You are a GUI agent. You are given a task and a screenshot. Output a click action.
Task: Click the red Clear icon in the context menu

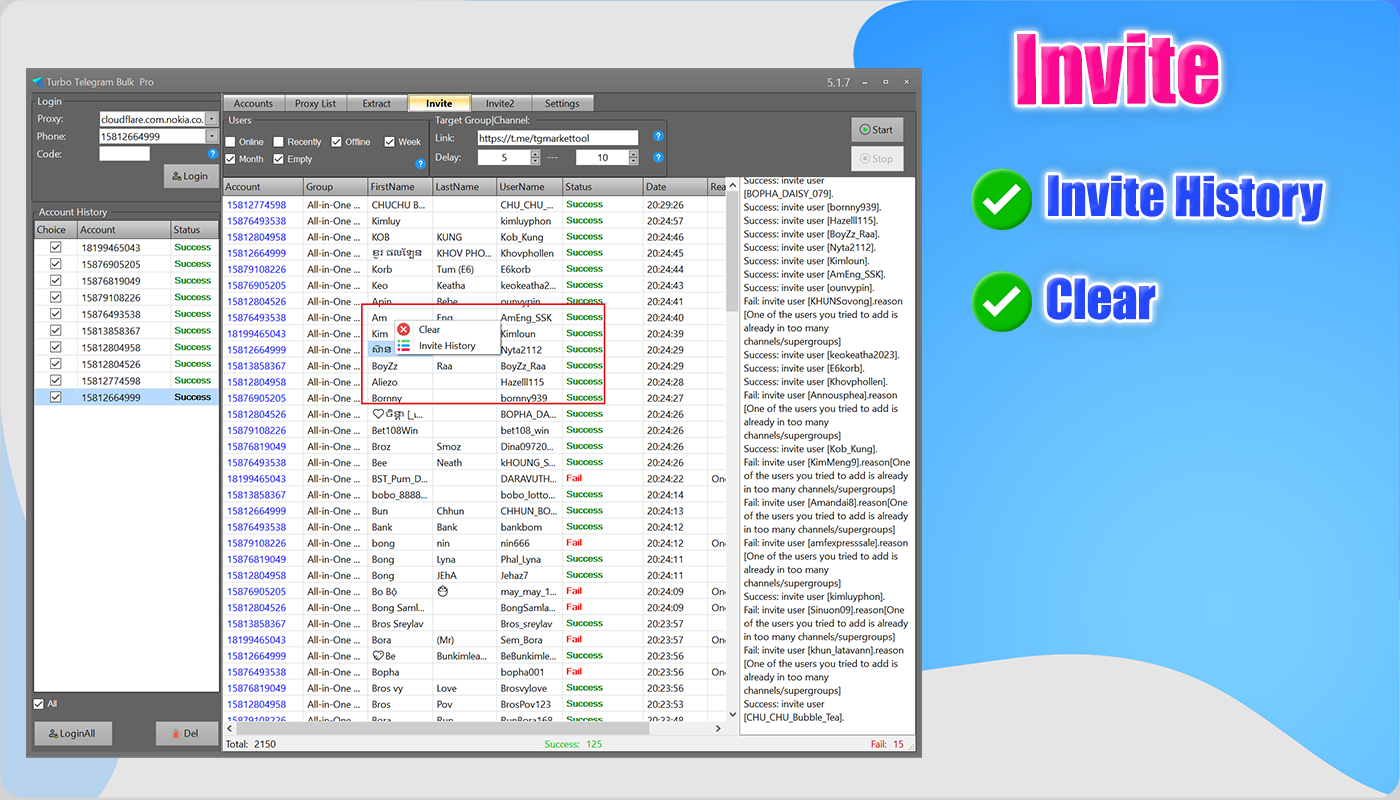click(404, 329)
